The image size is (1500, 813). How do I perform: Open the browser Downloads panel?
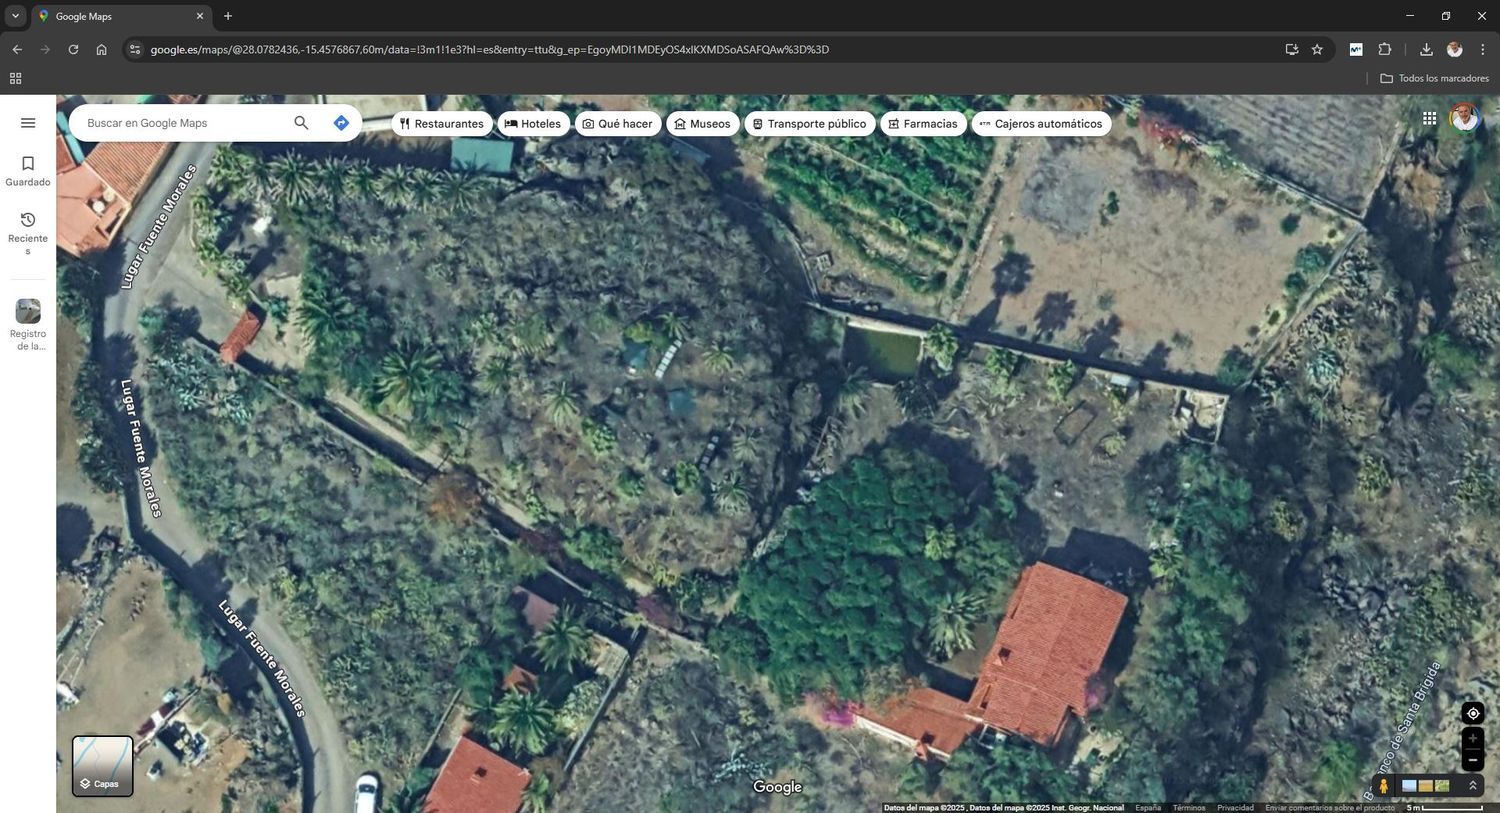(x=1426, y=49)
